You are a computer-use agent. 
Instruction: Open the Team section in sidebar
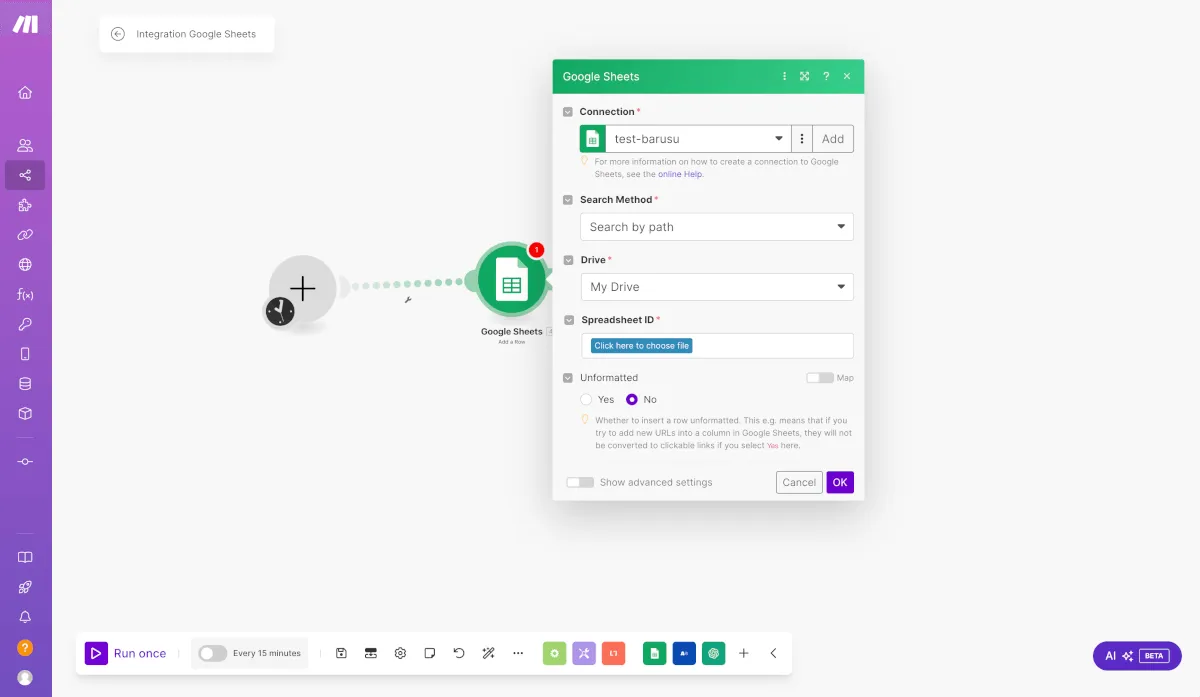tap(25, 146)
